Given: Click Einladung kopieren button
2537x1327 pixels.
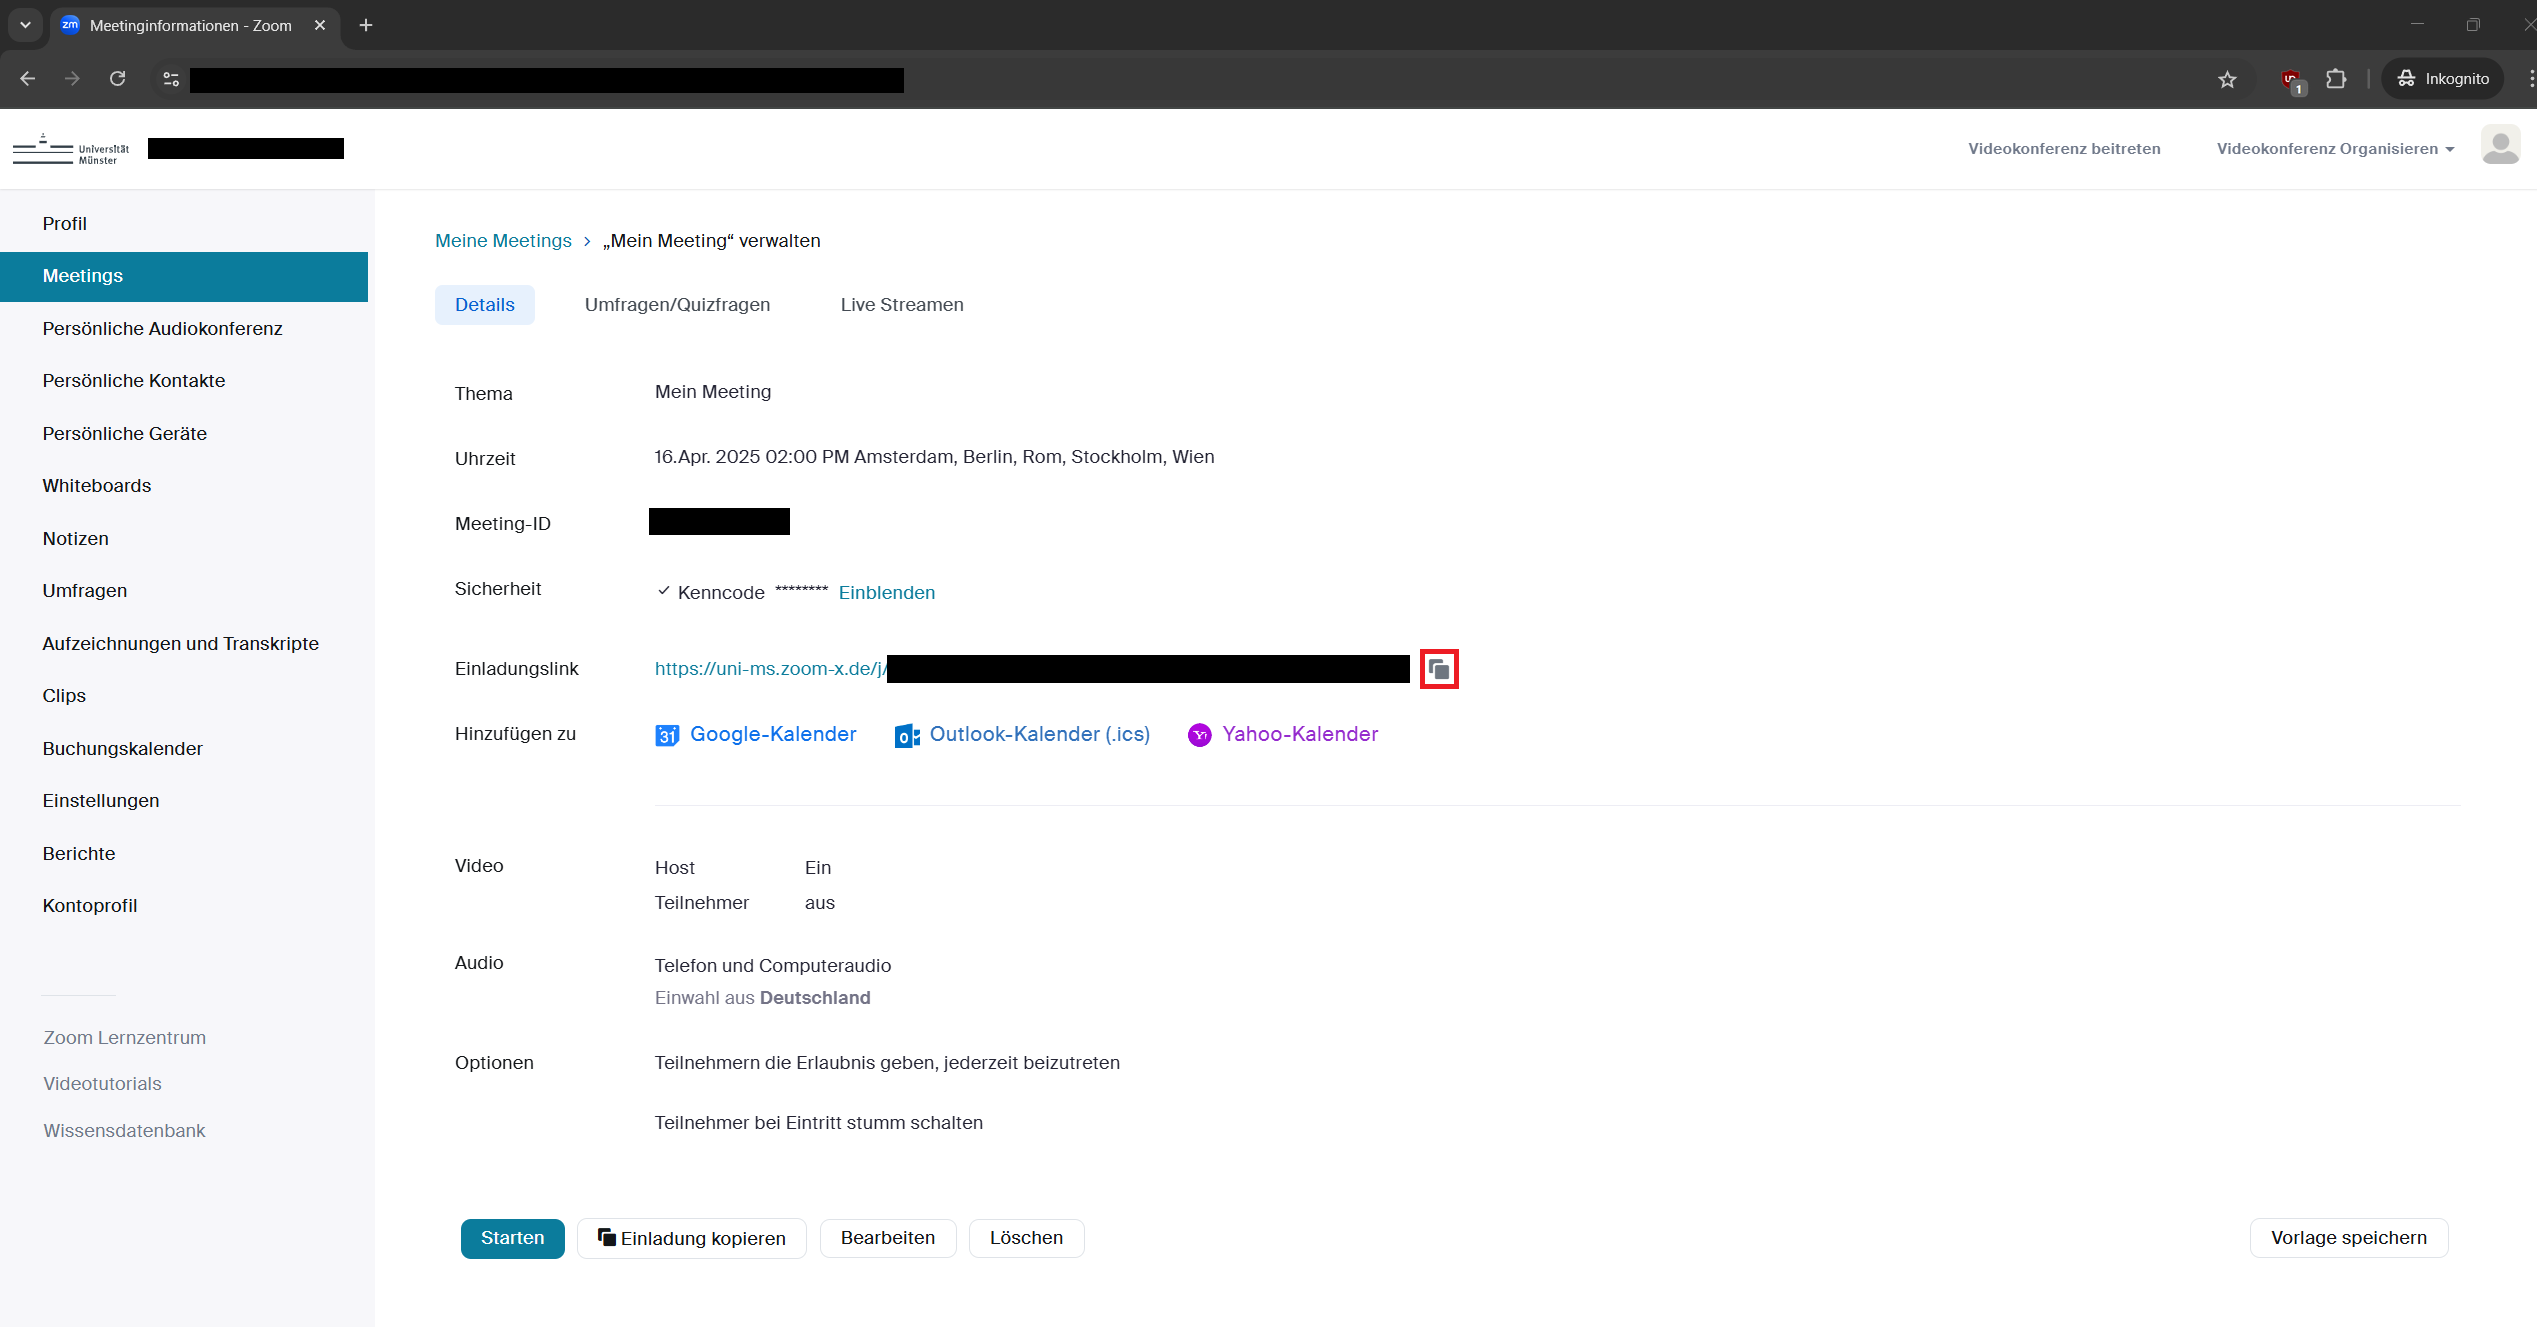Looking at the screenshot, I should [x=691, y=1238].
